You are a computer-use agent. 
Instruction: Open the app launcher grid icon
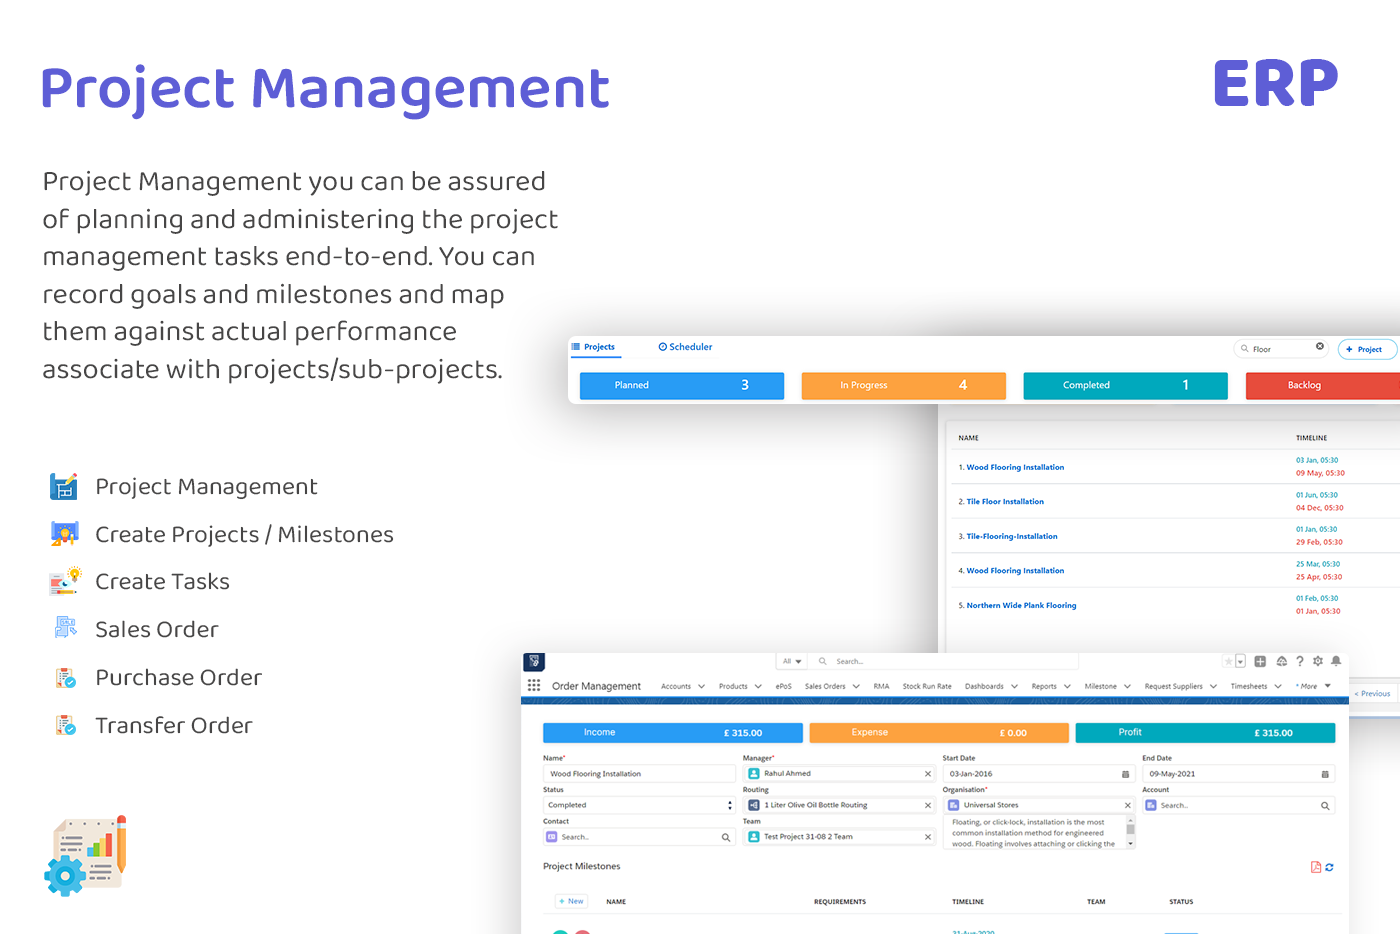pos(535,685)
